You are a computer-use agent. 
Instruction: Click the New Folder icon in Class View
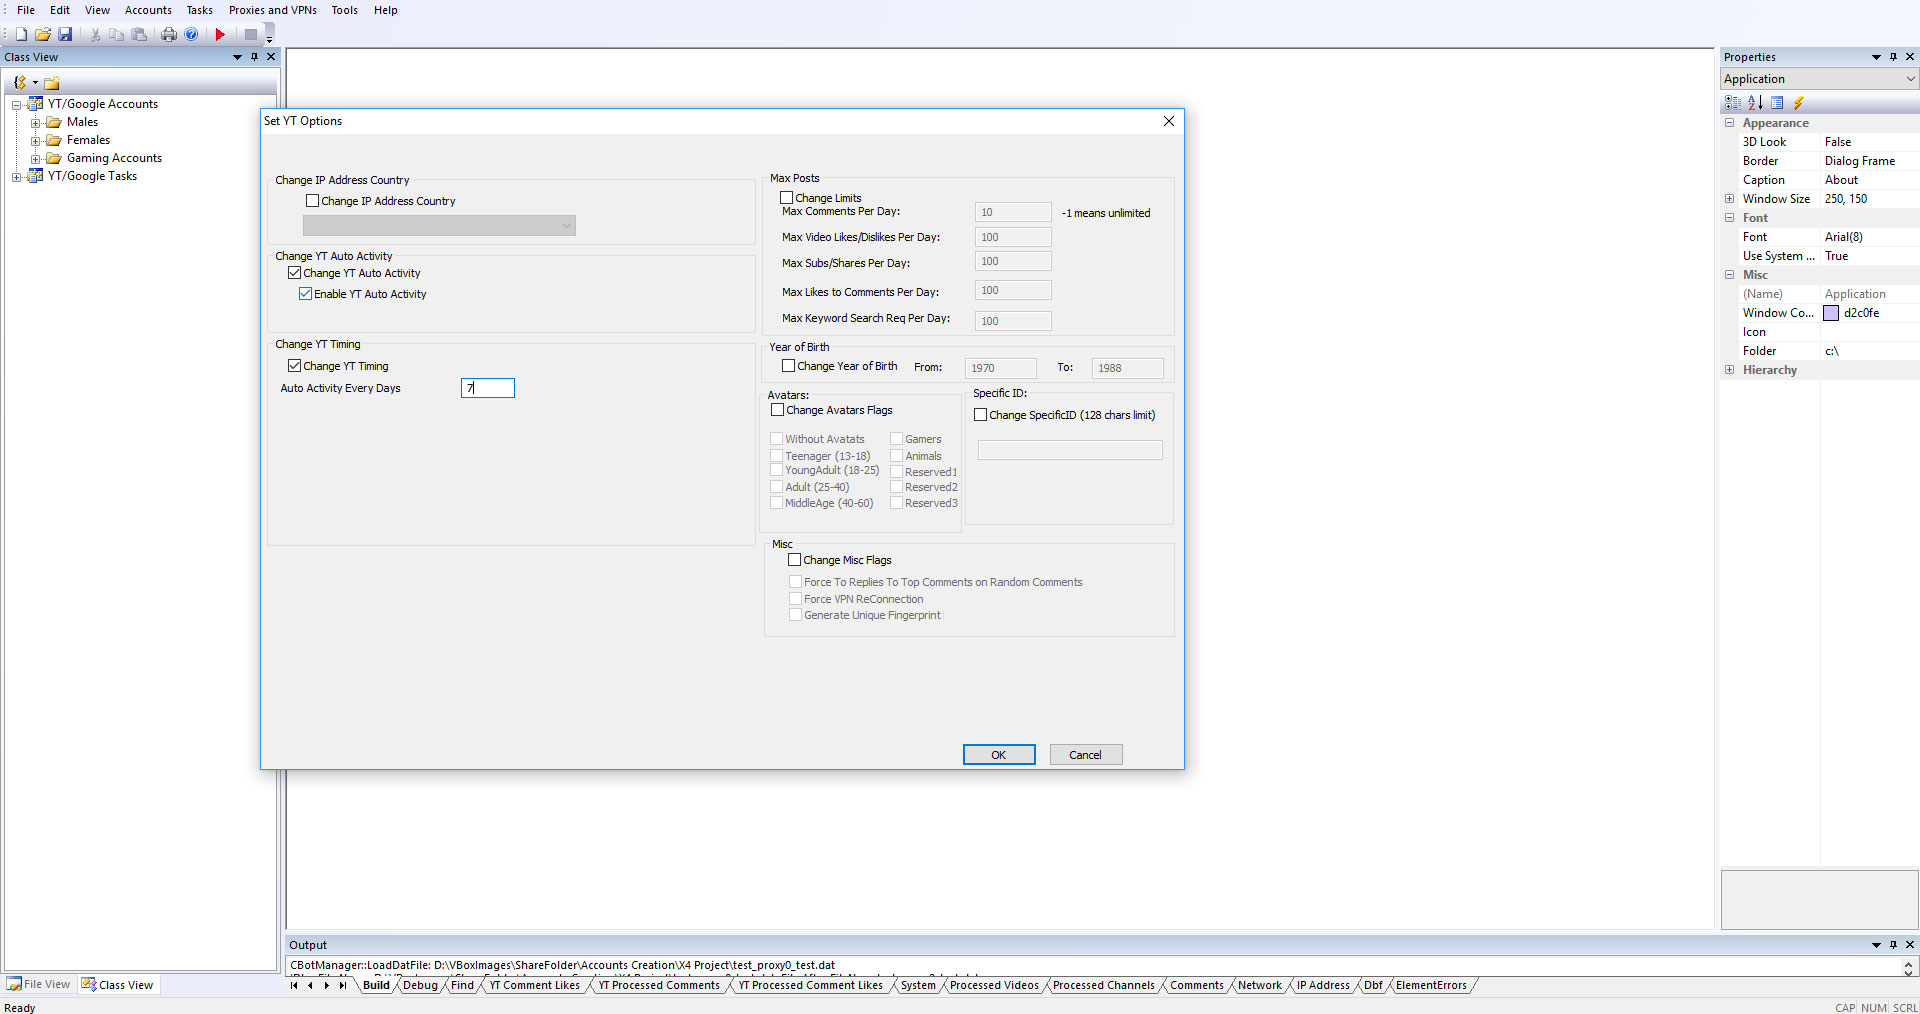[52, 83]
